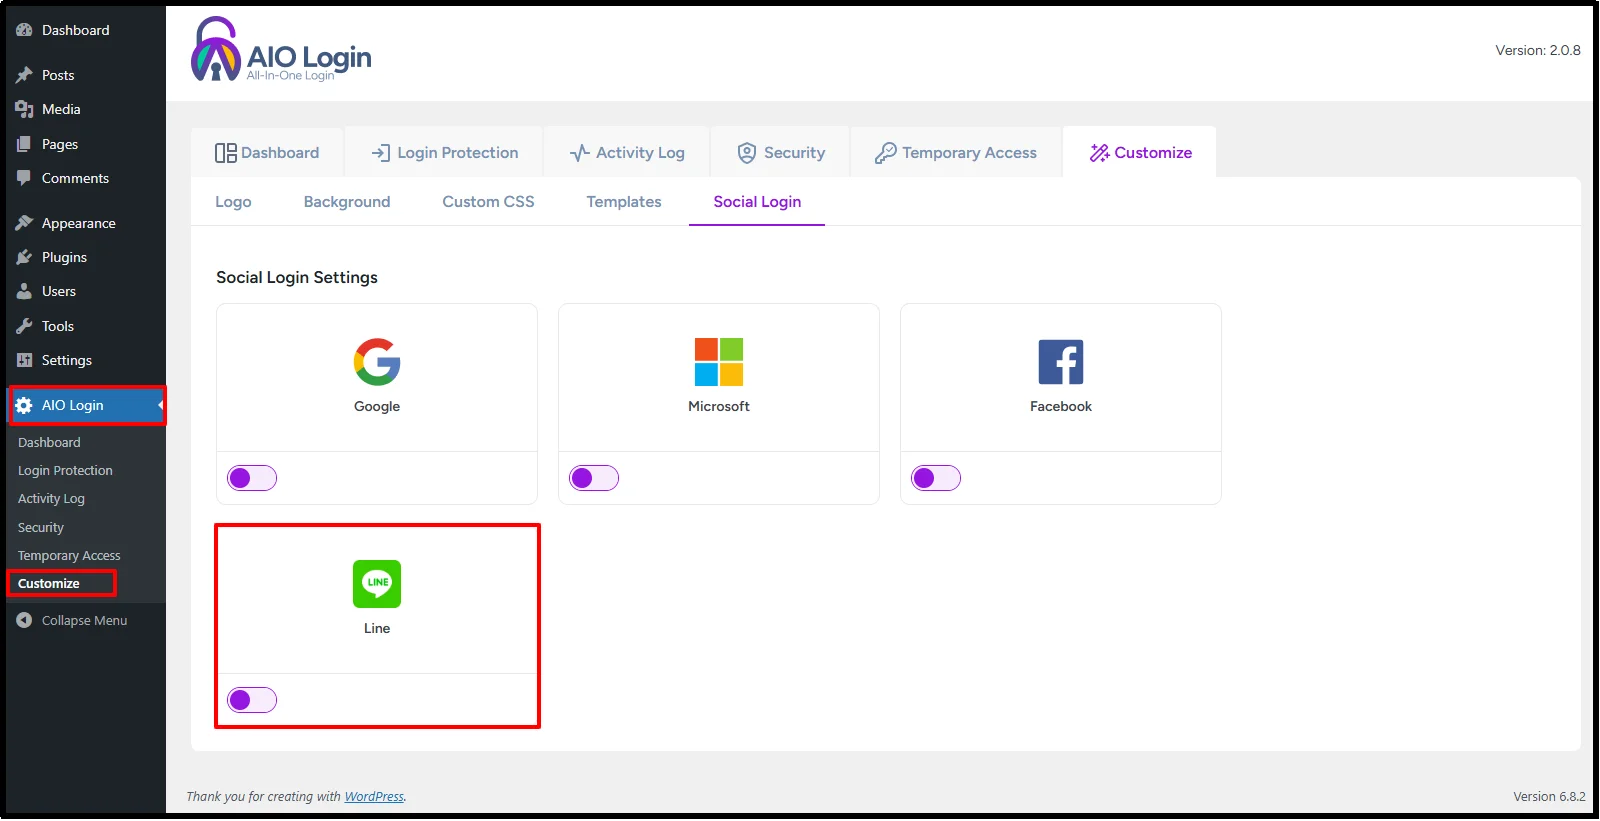1600x821 pixels.
Task: Open Temporary Access submenu in sidebar
Action: pyautogui.click(x=69, y=555)
